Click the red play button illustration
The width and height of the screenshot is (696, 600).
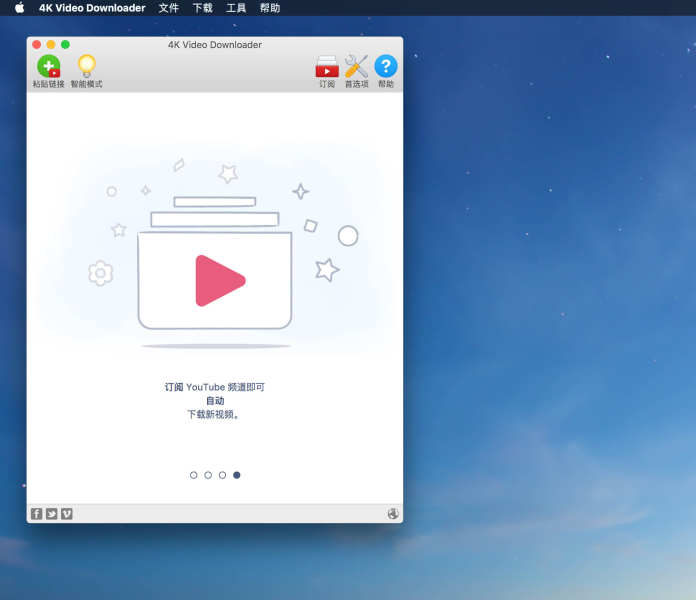218,280
